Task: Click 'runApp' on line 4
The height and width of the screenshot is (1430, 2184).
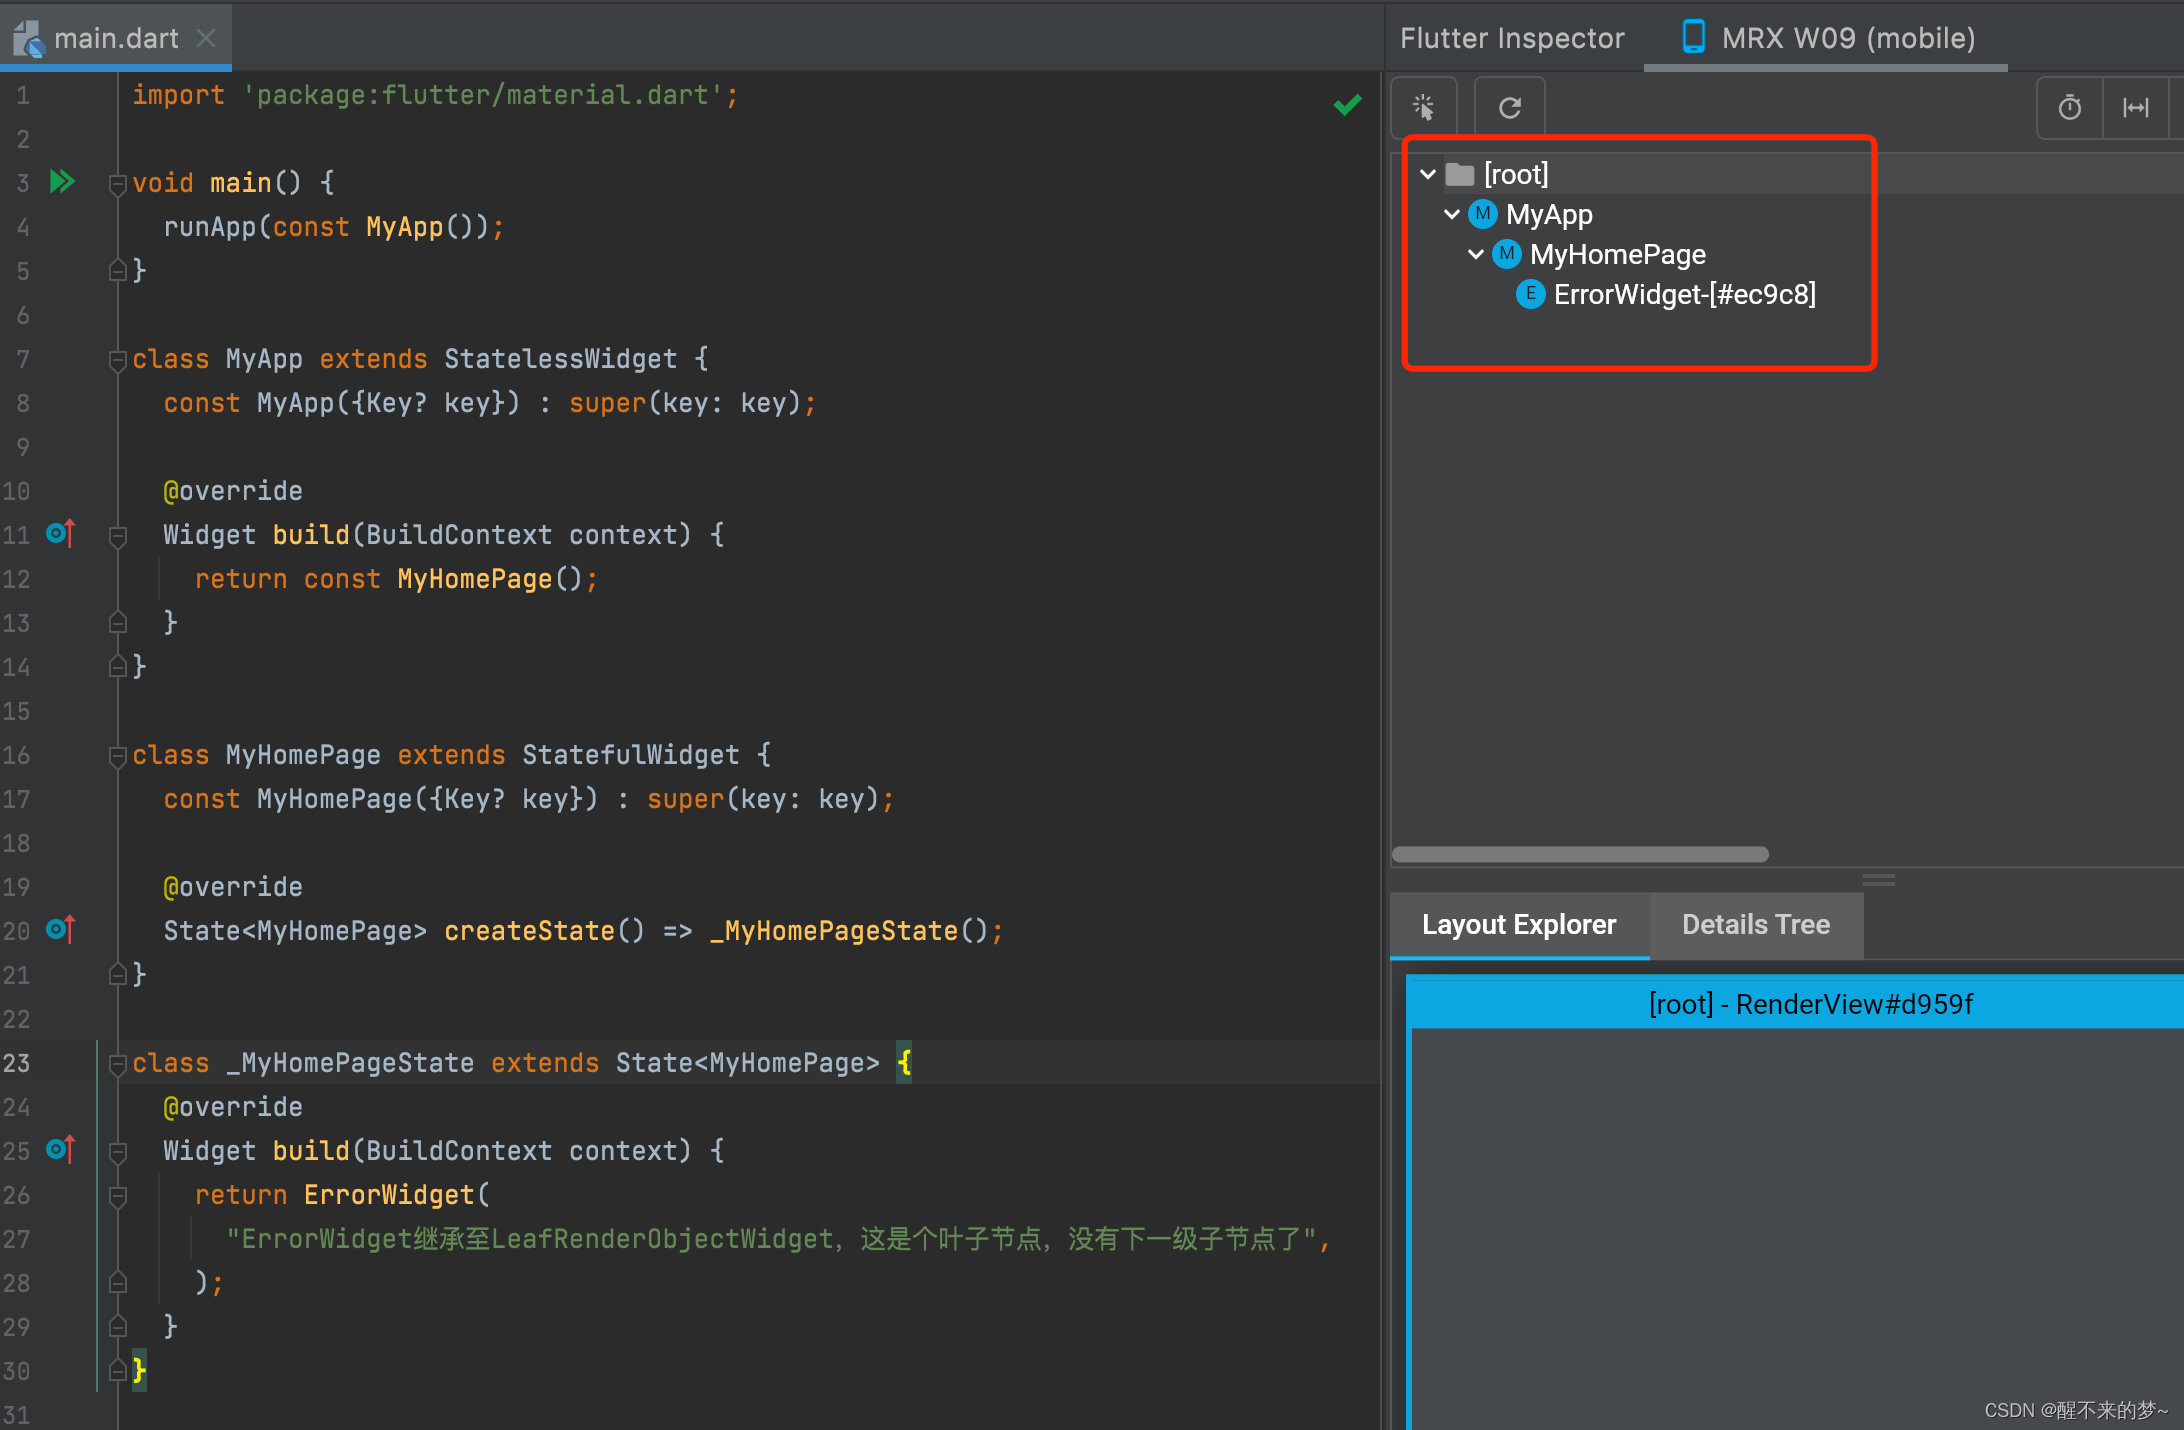Action: coord(210,227)
